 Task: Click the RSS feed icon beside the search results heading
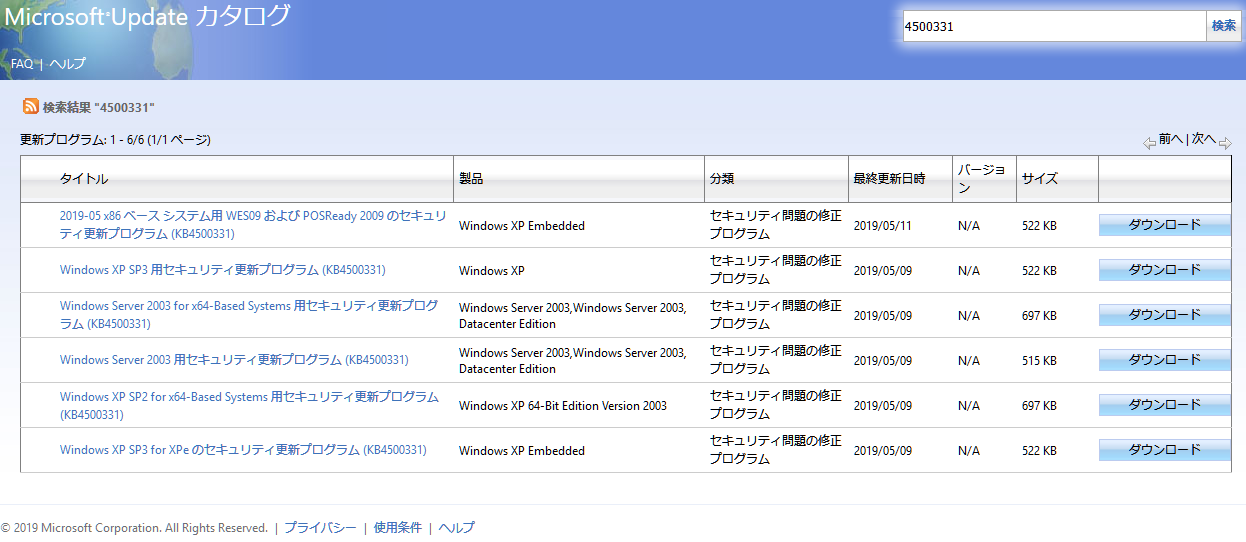tap(31, 106)
